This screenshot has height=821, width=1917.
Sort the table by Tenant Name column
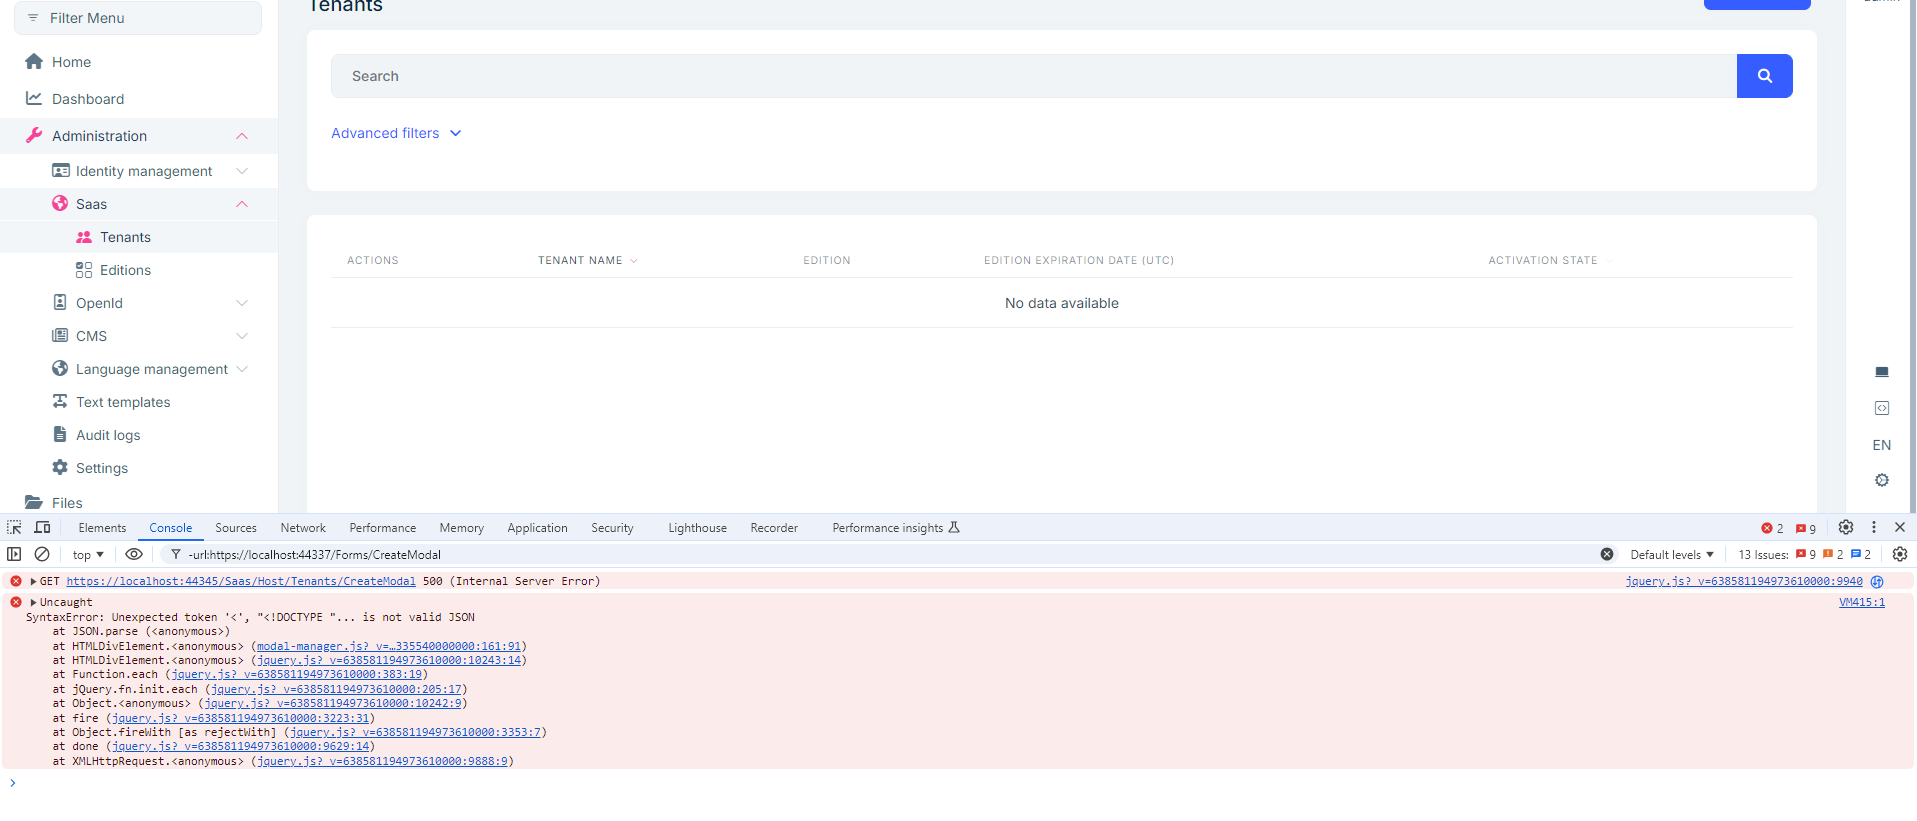tap(580, 260)
